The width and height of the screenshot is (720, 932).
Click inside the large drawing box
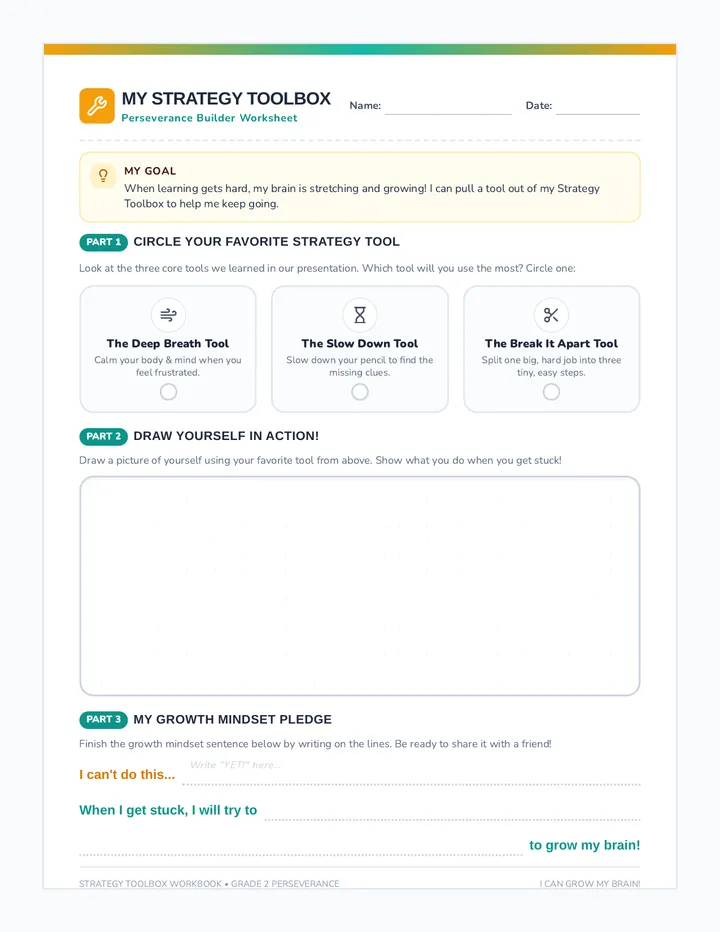360,586
